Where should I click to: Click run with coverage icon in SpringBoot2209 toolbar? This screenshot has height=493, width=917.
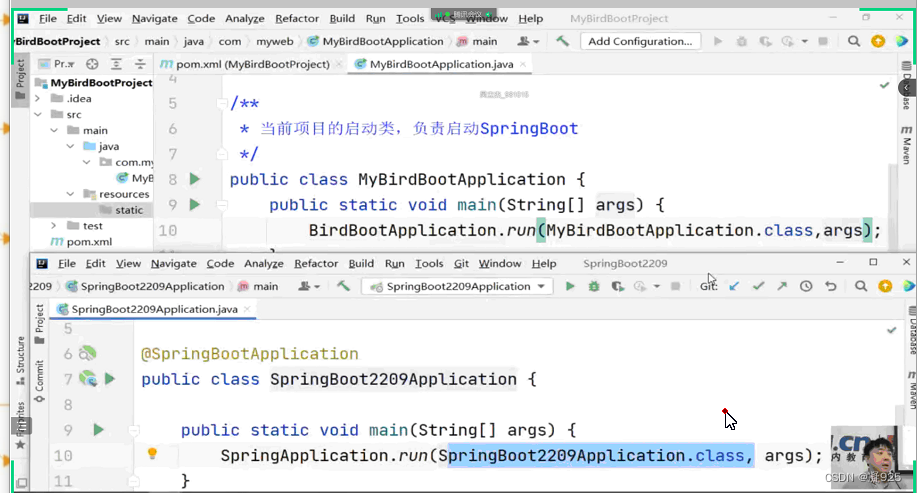click(x=617, y=287)
